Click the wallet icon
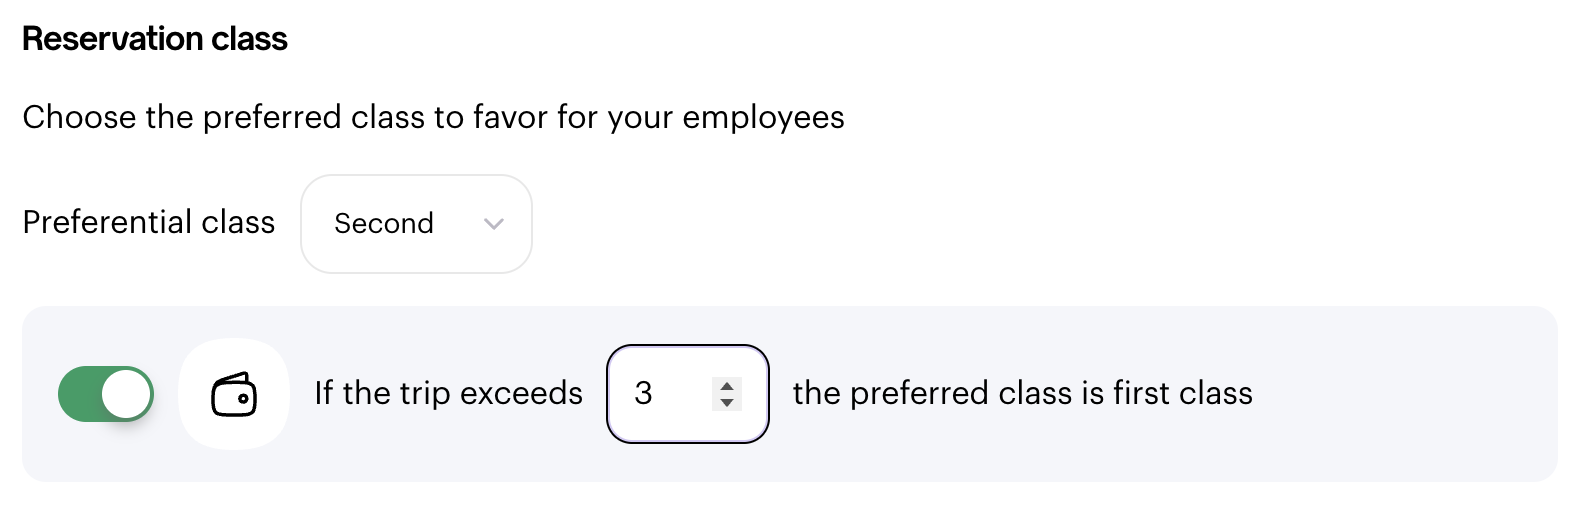 tap(234, 394)
